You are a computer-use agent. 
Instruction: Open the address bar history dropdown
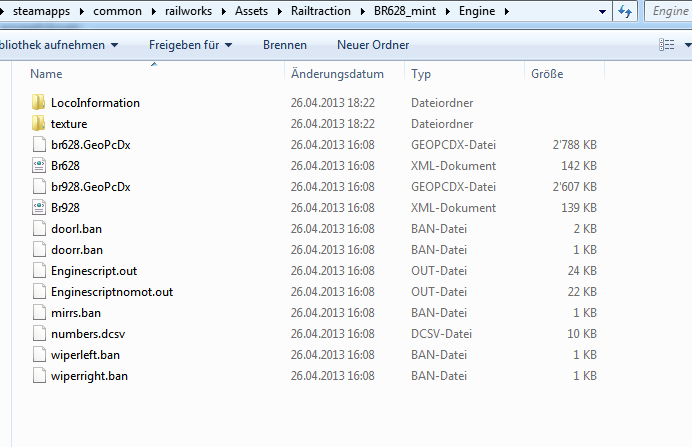coord(602,11)
